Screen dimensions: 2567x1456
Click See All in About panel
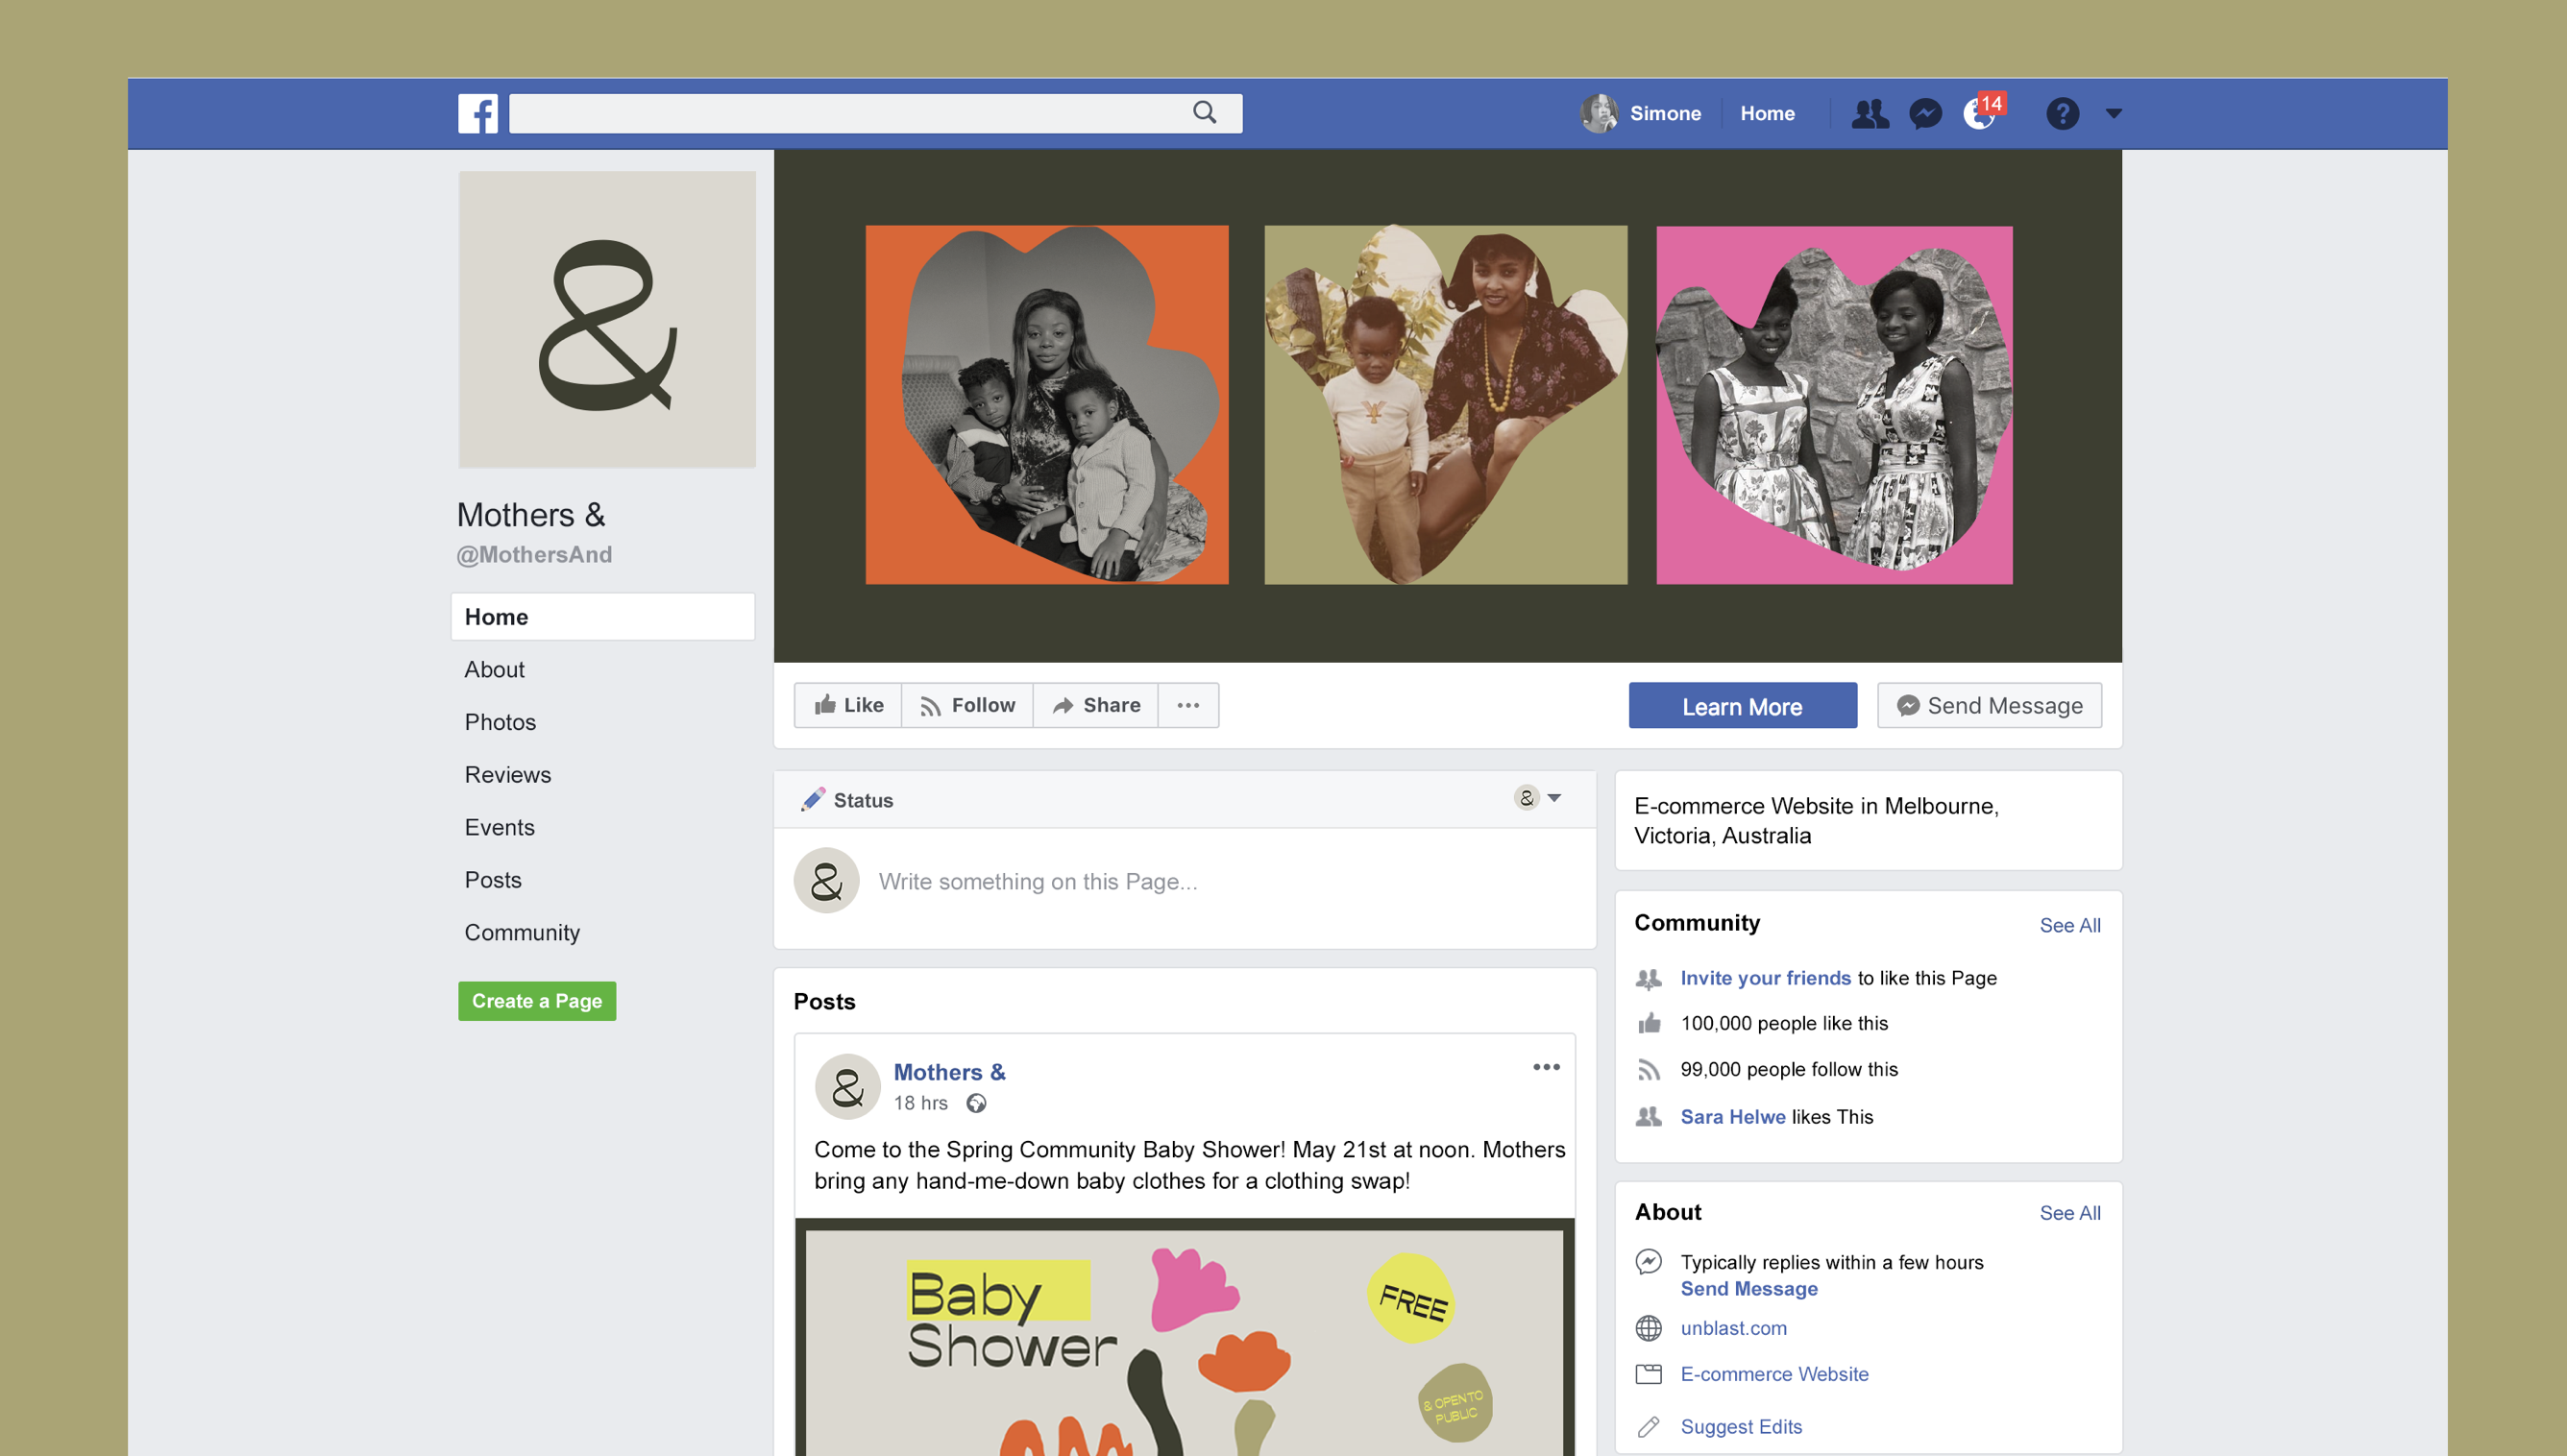(2069, 1212)
